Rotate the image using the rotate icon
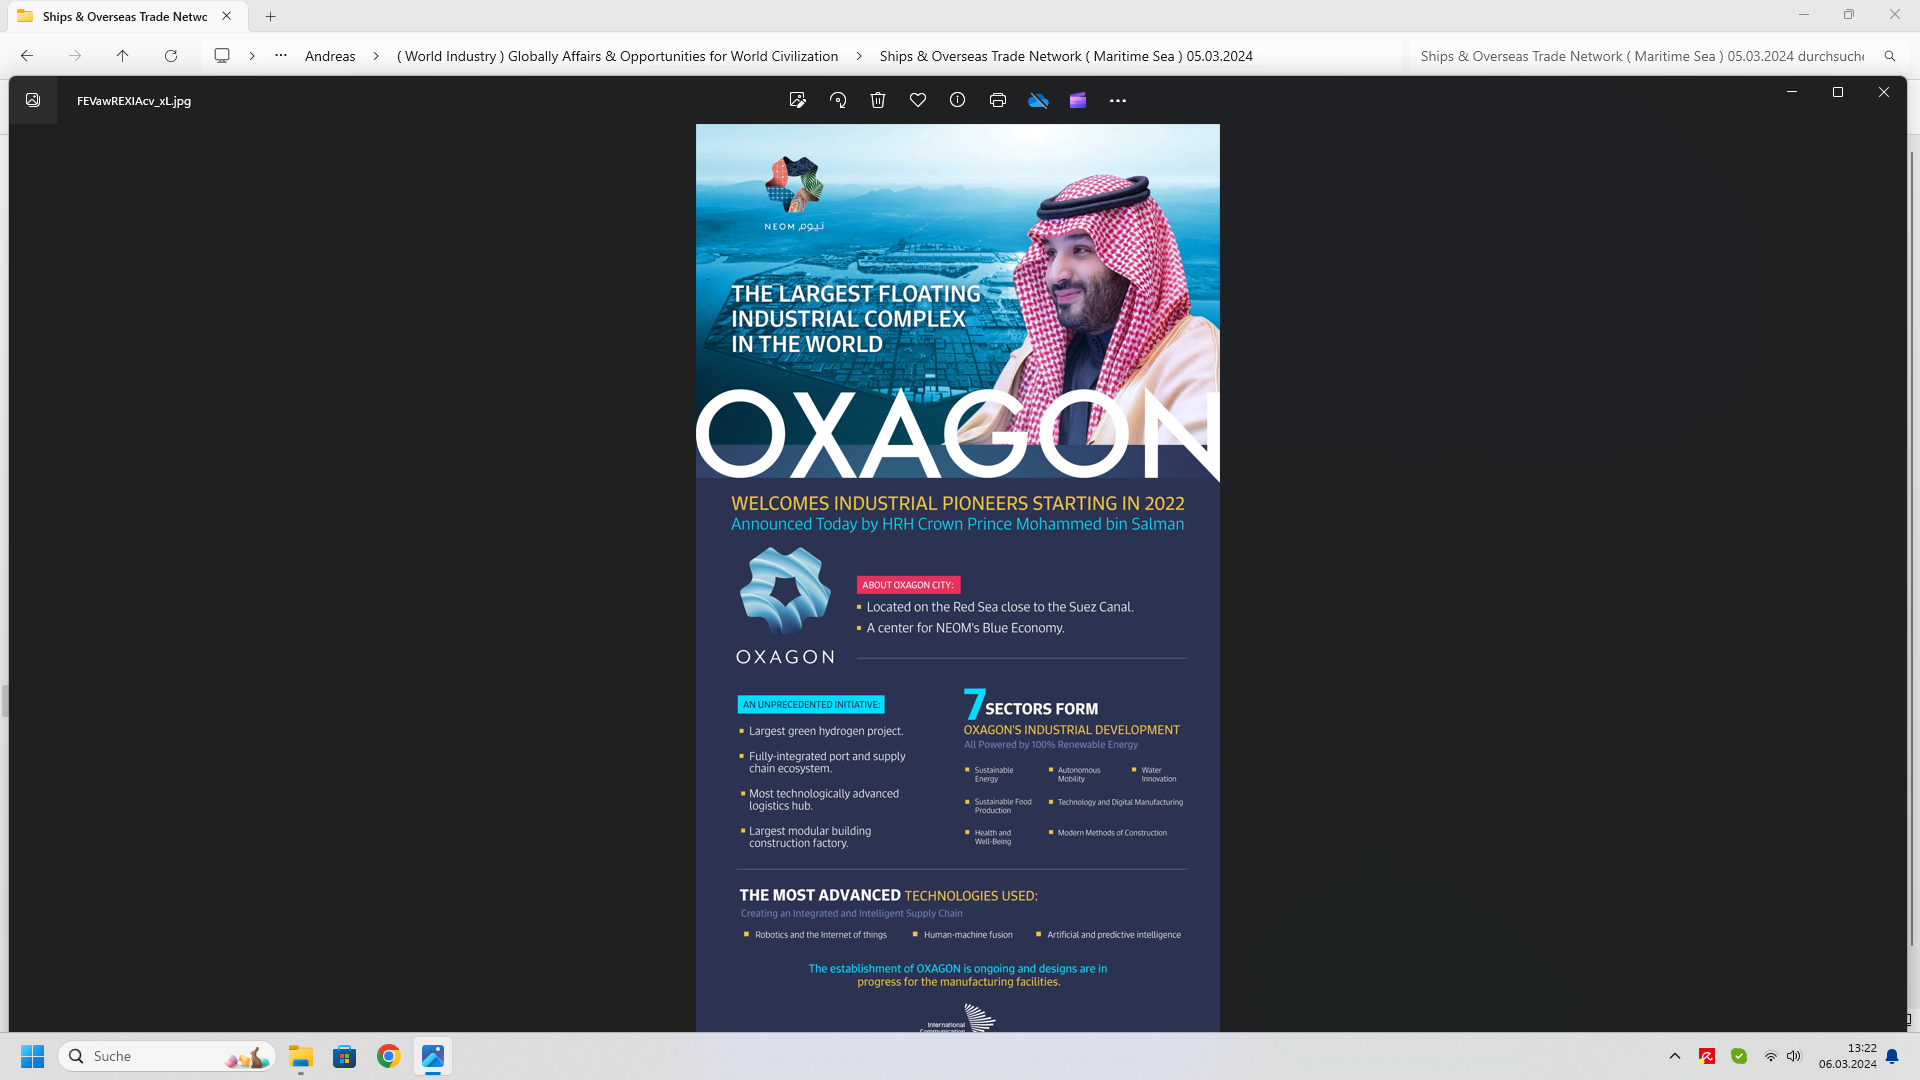Viewport: 1920px width, 1080px height. 838,100
